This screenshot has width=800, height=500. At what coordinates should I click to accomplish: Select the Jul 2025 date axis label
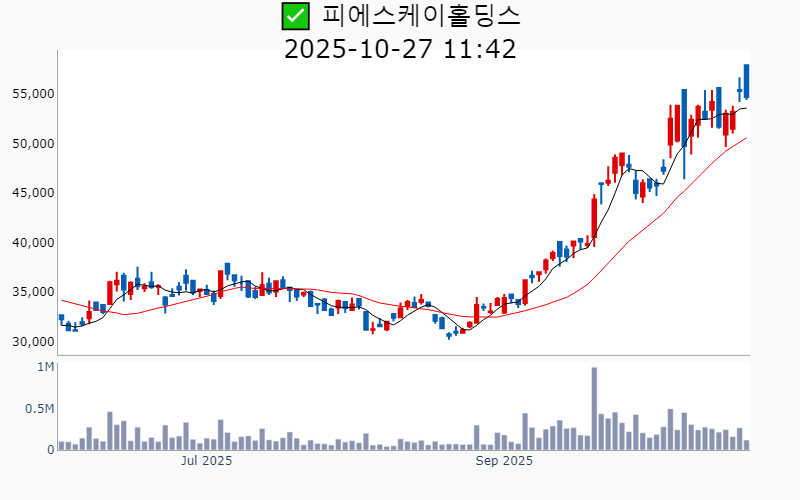(206, 461)
